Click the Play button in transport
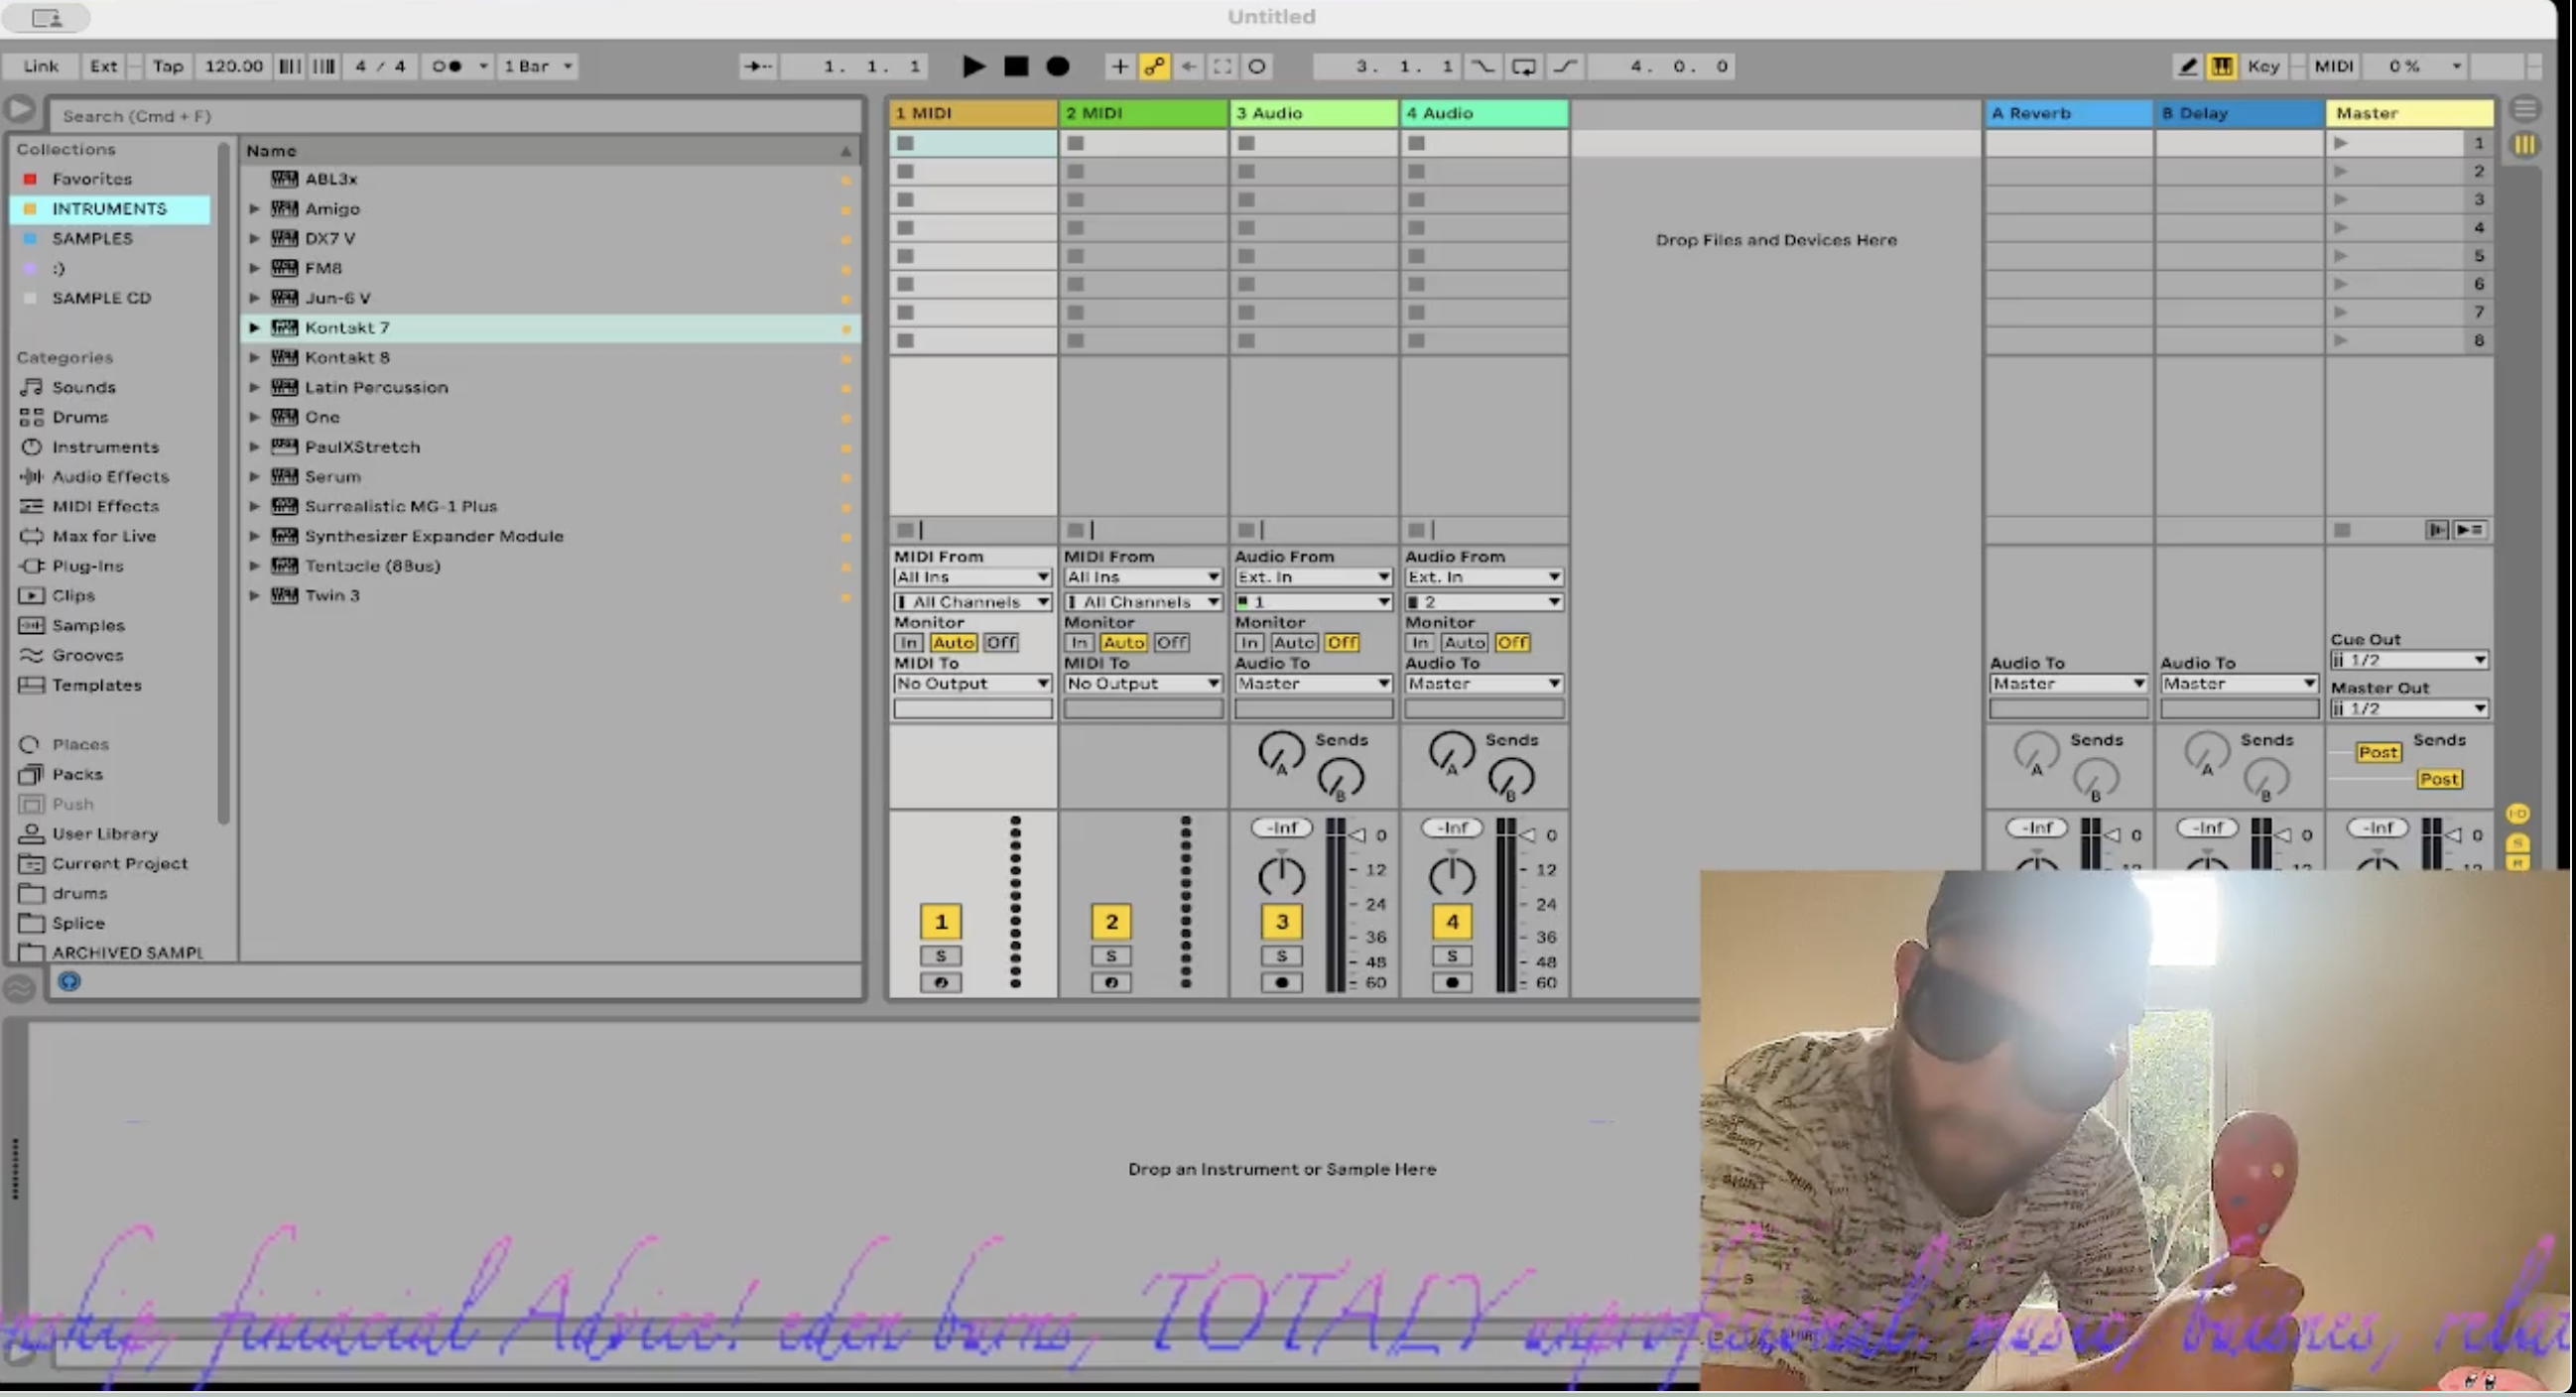 972,66
